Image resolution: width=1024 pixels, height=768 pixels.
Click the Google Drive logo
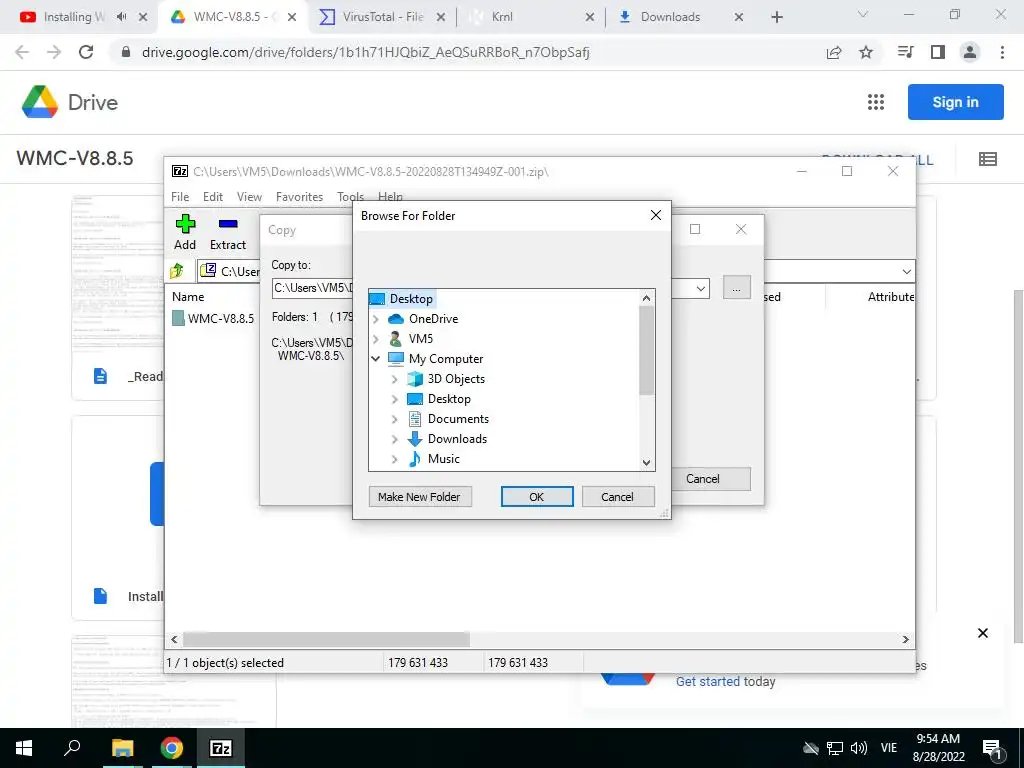point(40,102)
